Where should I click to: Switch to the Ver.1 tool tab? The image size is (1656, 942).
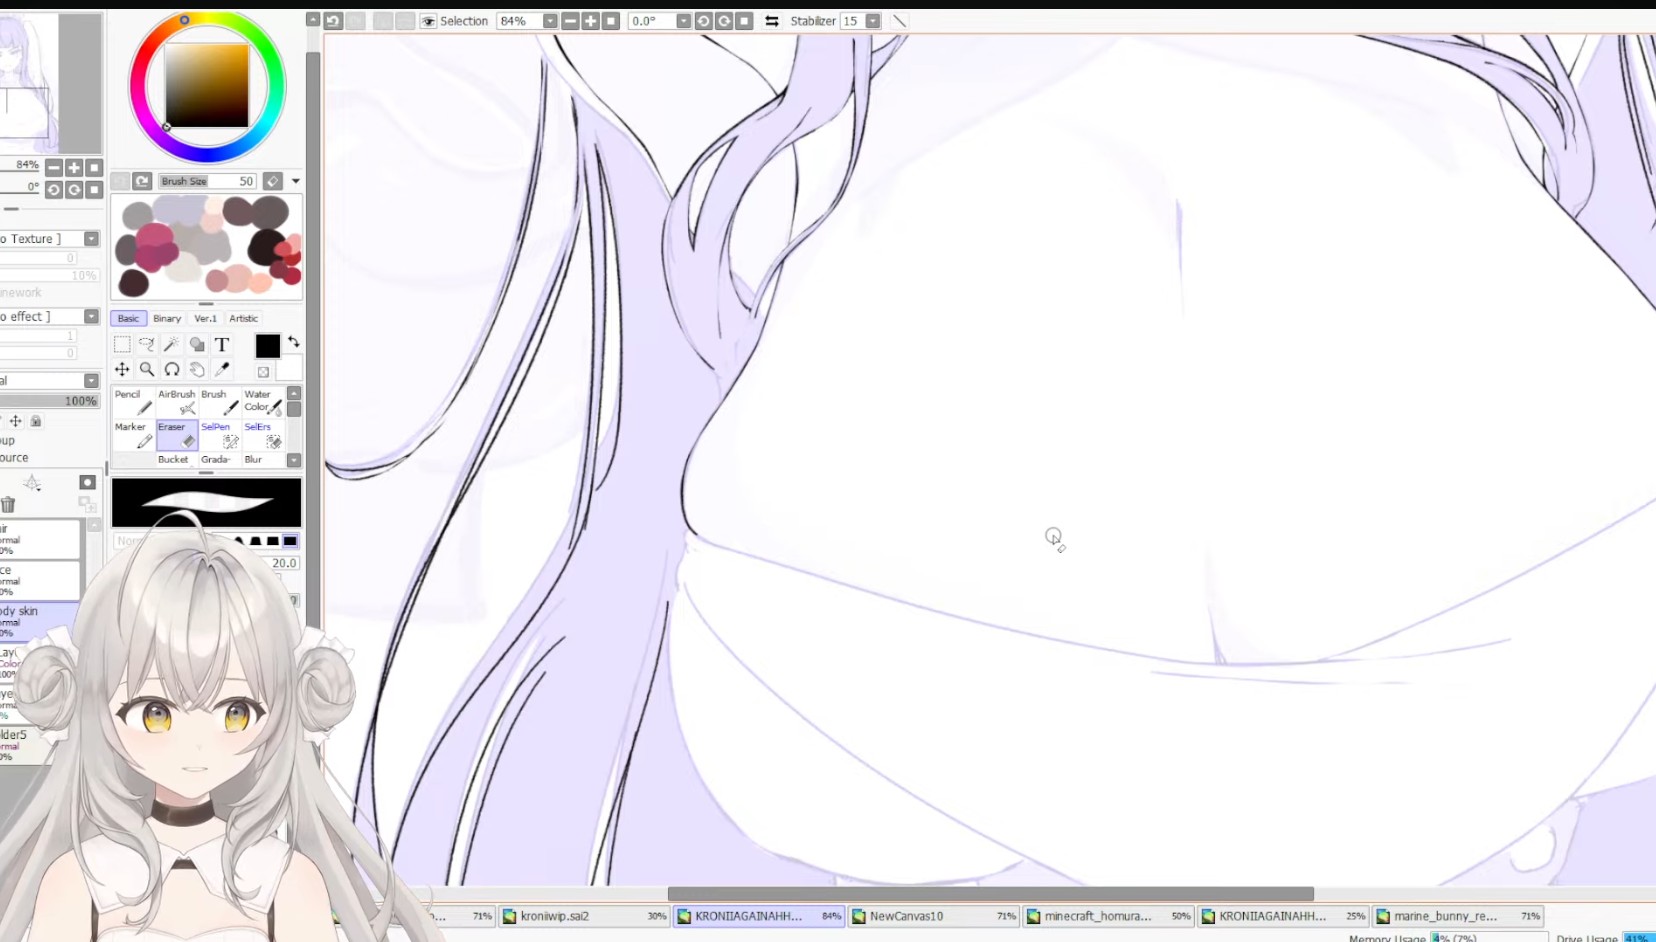point(206,318)
